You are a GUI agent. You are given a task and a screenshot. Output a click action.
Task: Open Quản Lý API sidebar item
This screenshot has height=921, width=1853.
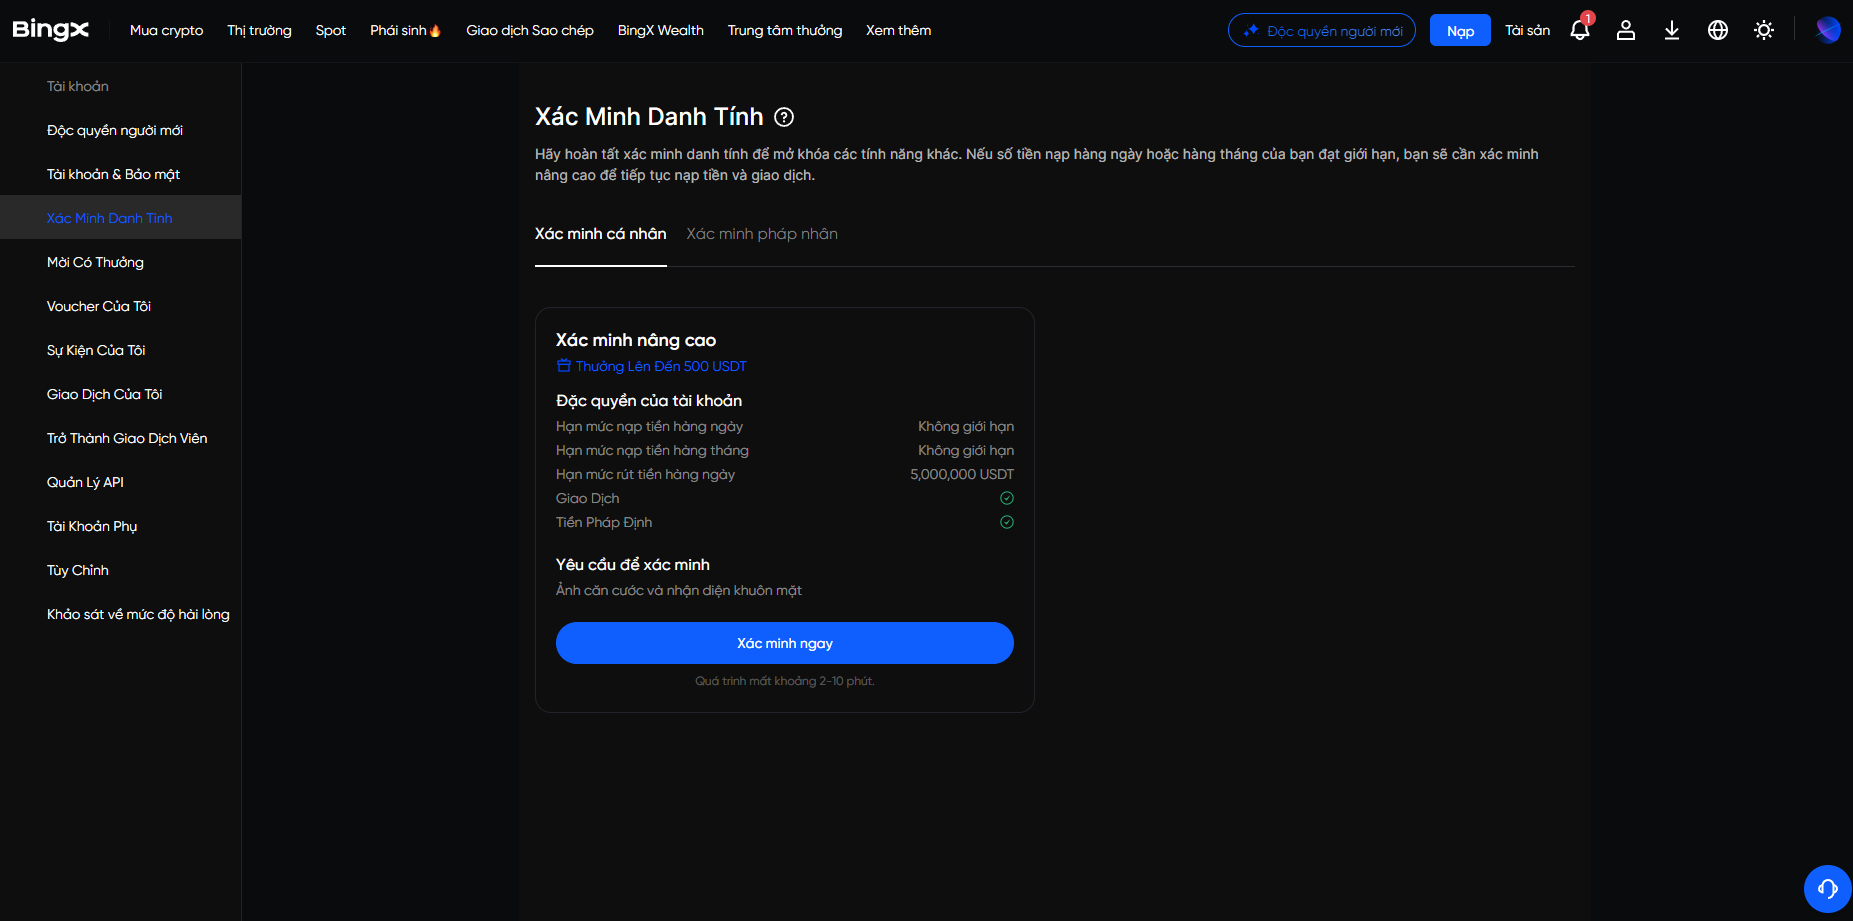[x=85, y=482]
